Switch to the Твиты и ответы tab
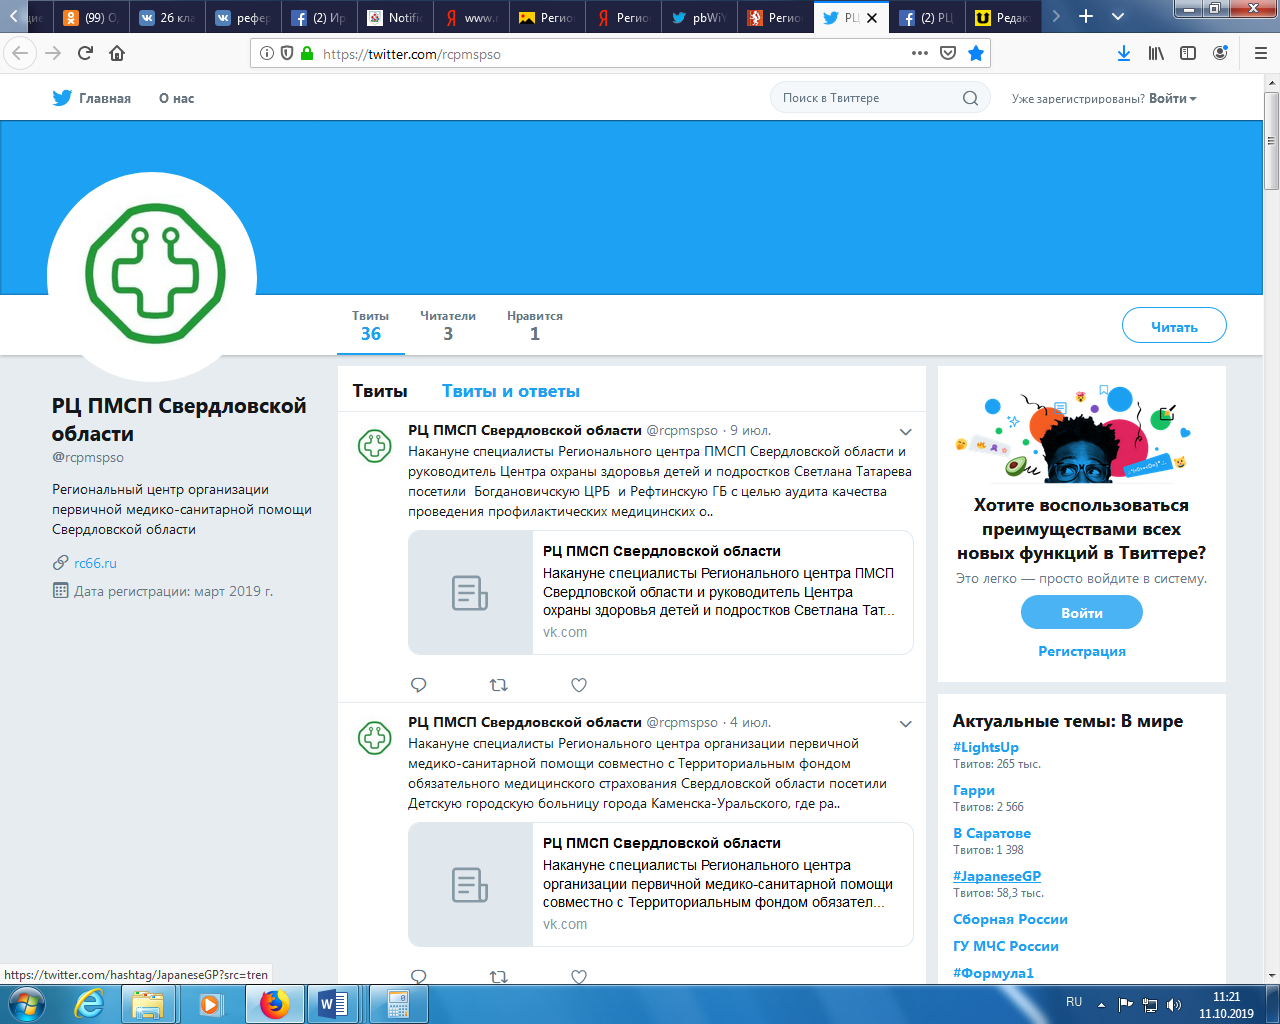 click(x=511, y=391)
